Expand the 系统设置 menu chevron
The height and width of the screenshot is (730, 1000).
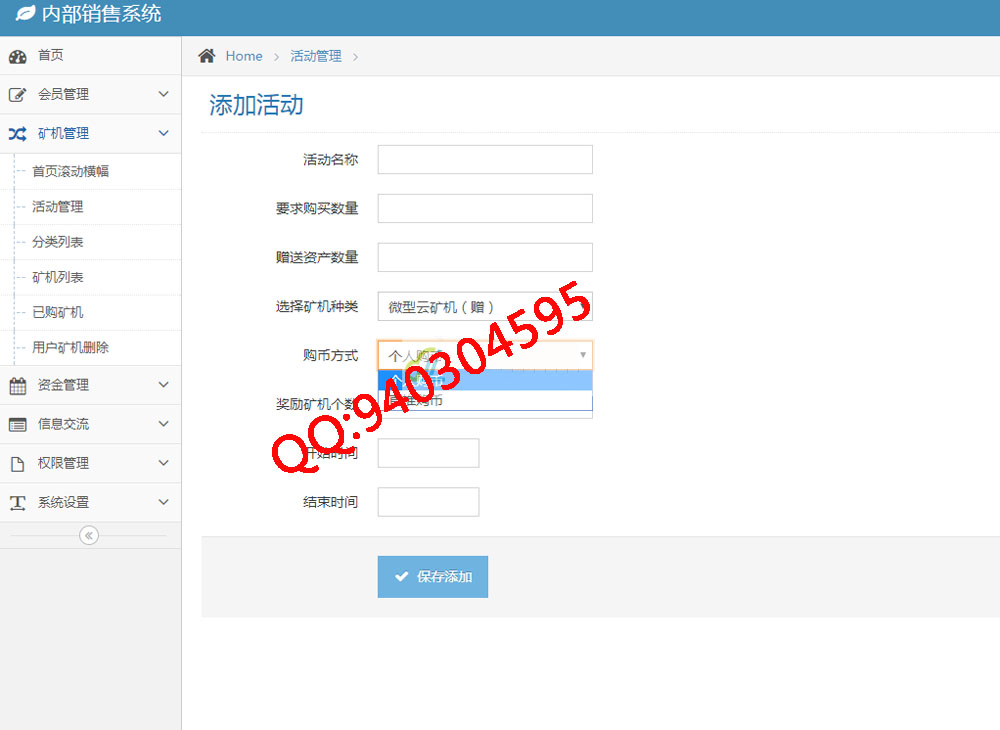(164, 502)
